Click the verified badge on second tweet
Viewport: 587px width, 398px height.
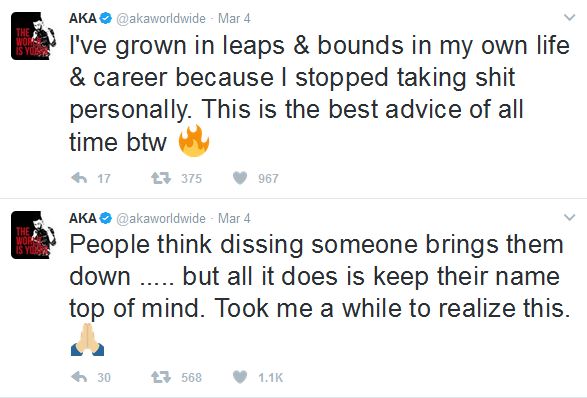[x=106, y=218]
